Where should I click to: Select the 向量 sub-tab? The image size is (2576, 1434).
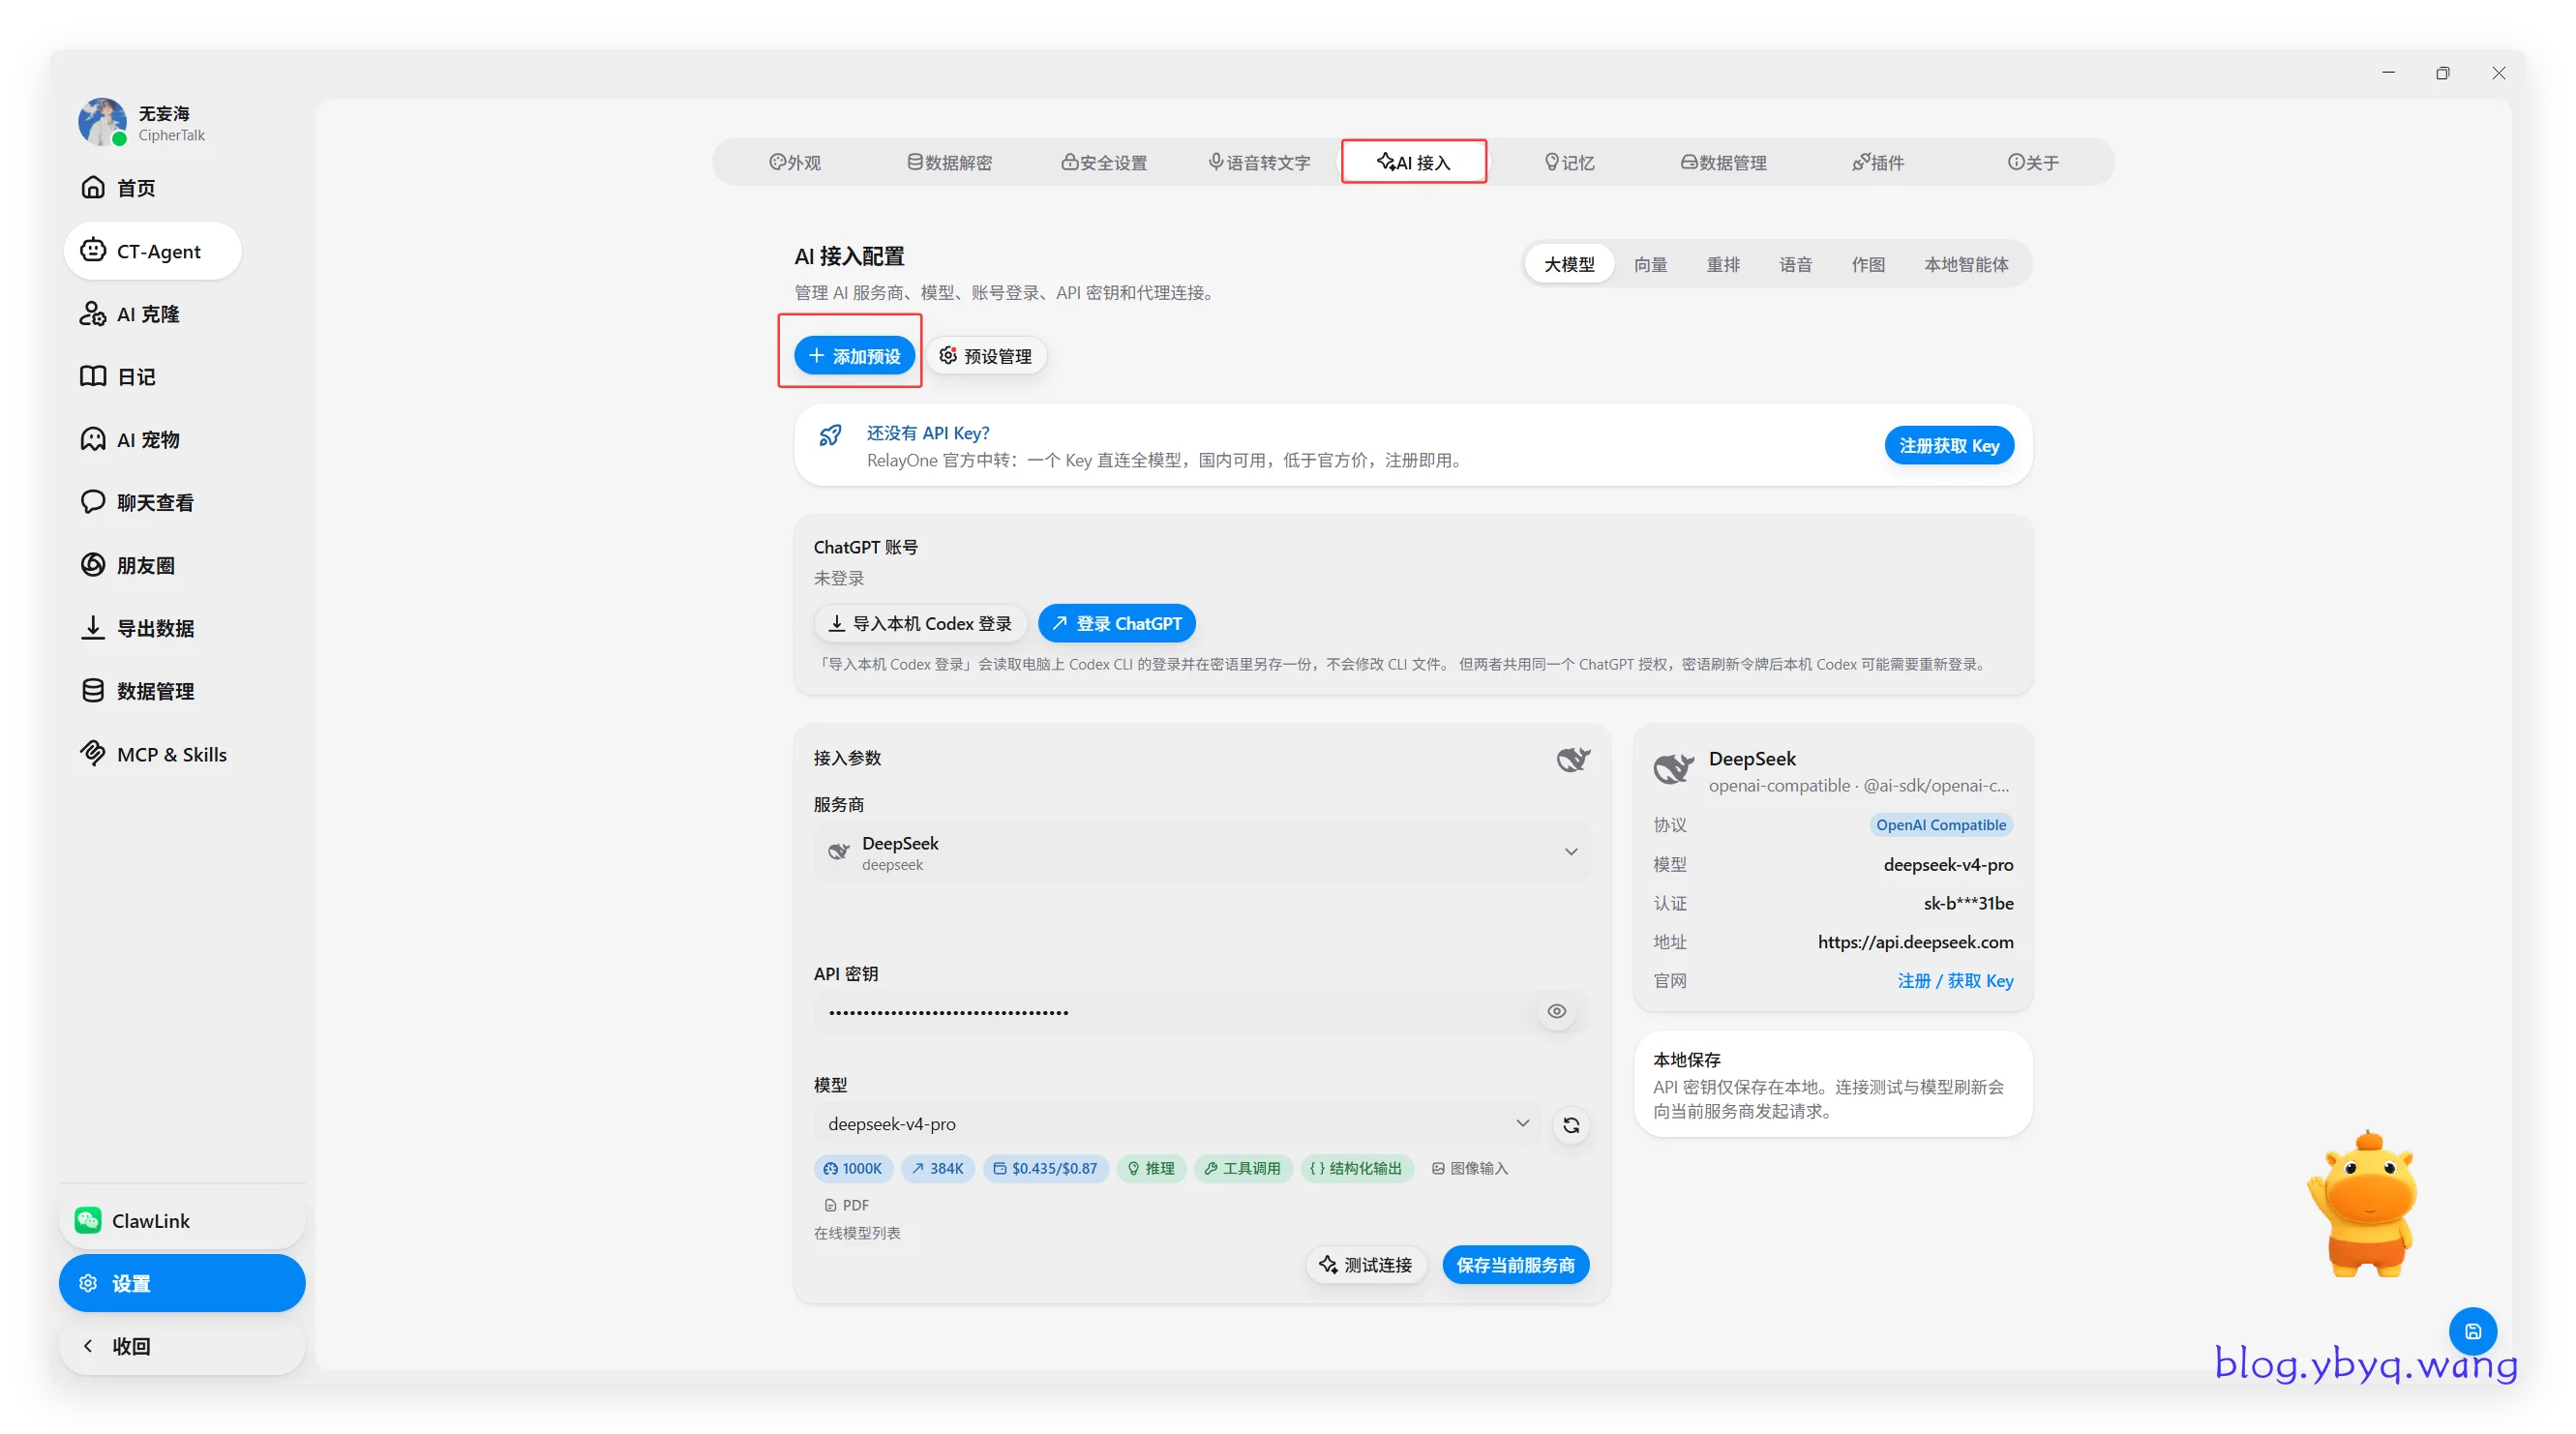tap(1650, 265)
